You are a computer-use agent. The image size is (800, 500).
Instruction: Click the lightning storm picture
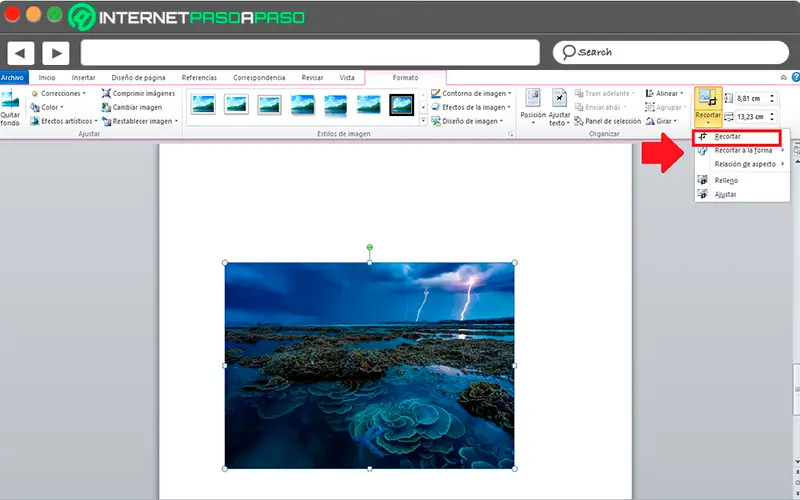[369, 366]
